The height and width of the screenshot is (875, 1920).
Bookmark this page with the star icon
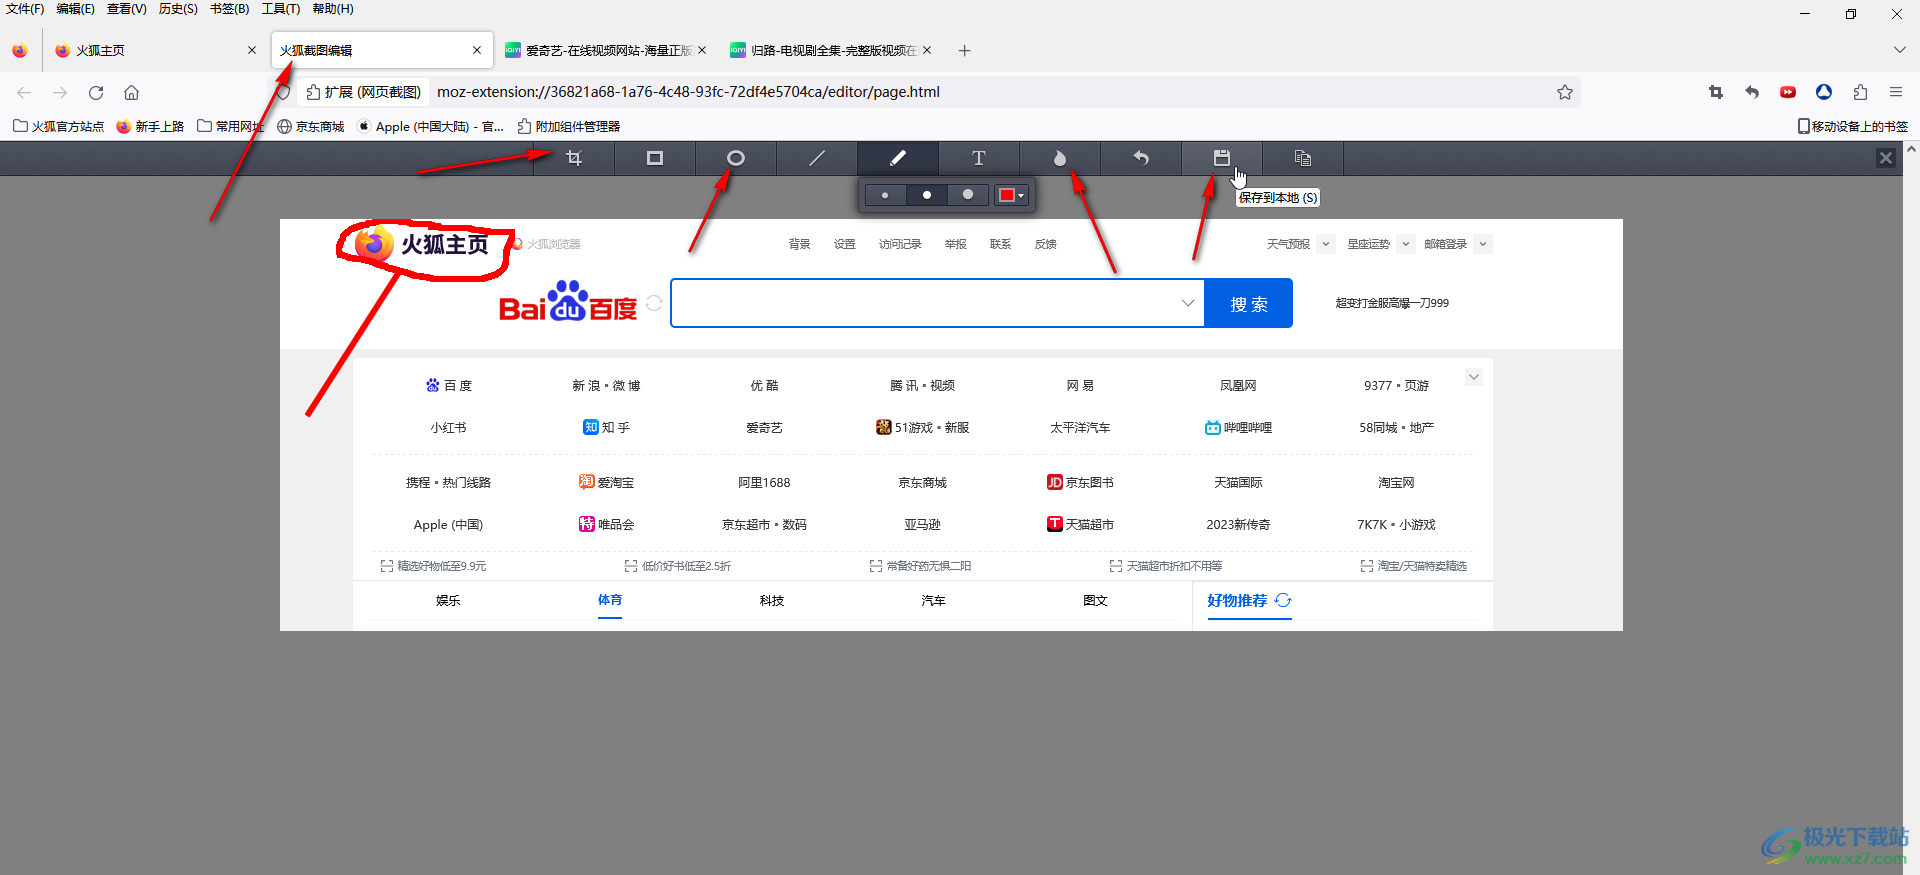[1565, 92]
